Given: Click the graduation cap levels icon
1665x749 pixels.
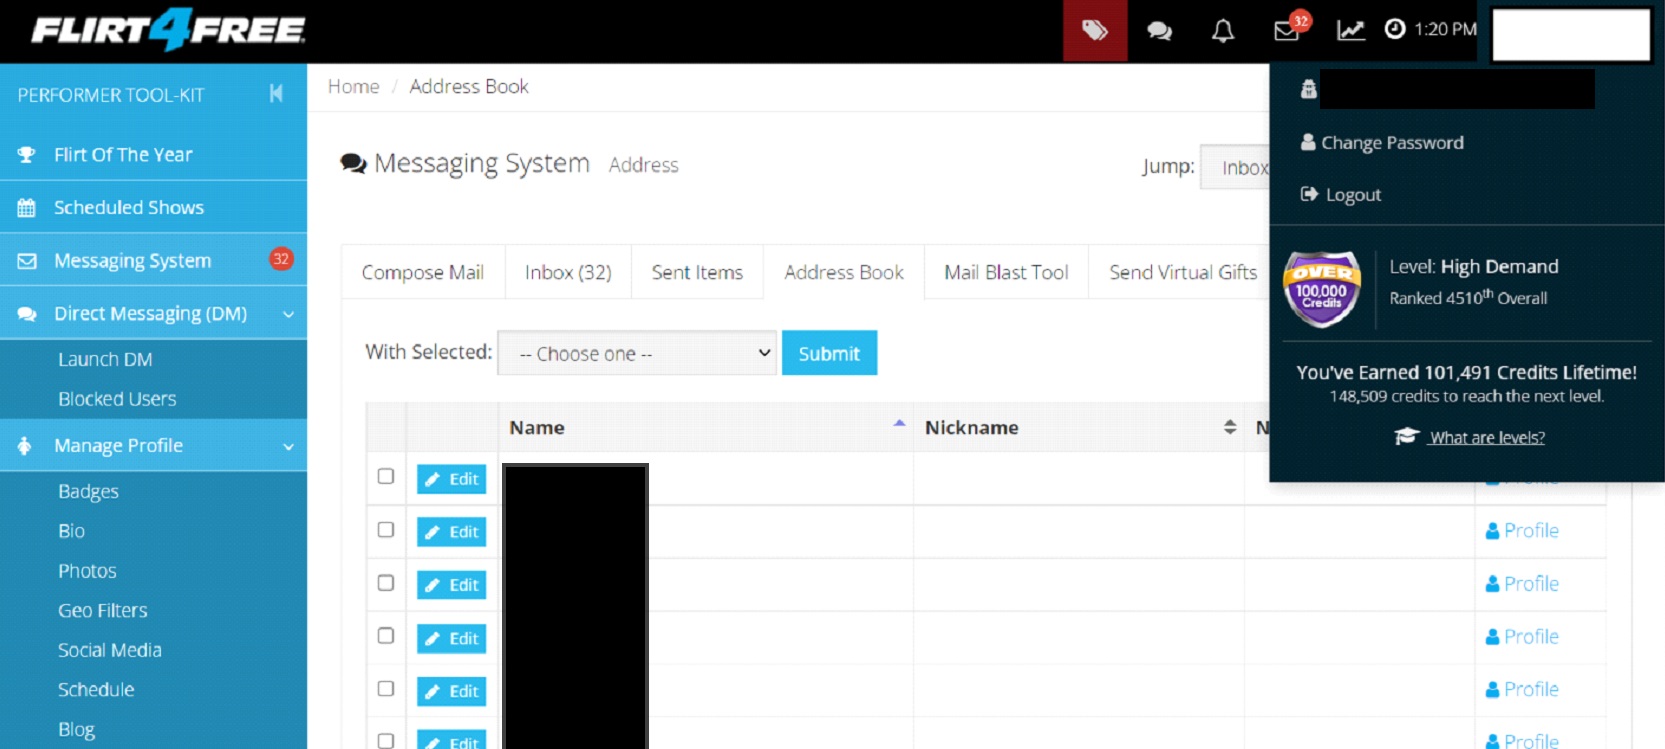Looking at the screenshot, I should (1407, 437).
